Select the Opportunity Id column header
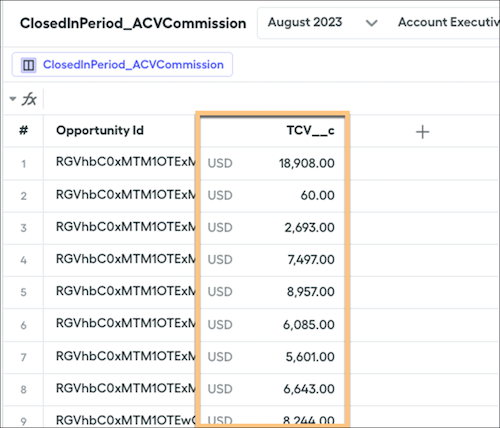 click(119, 131)
